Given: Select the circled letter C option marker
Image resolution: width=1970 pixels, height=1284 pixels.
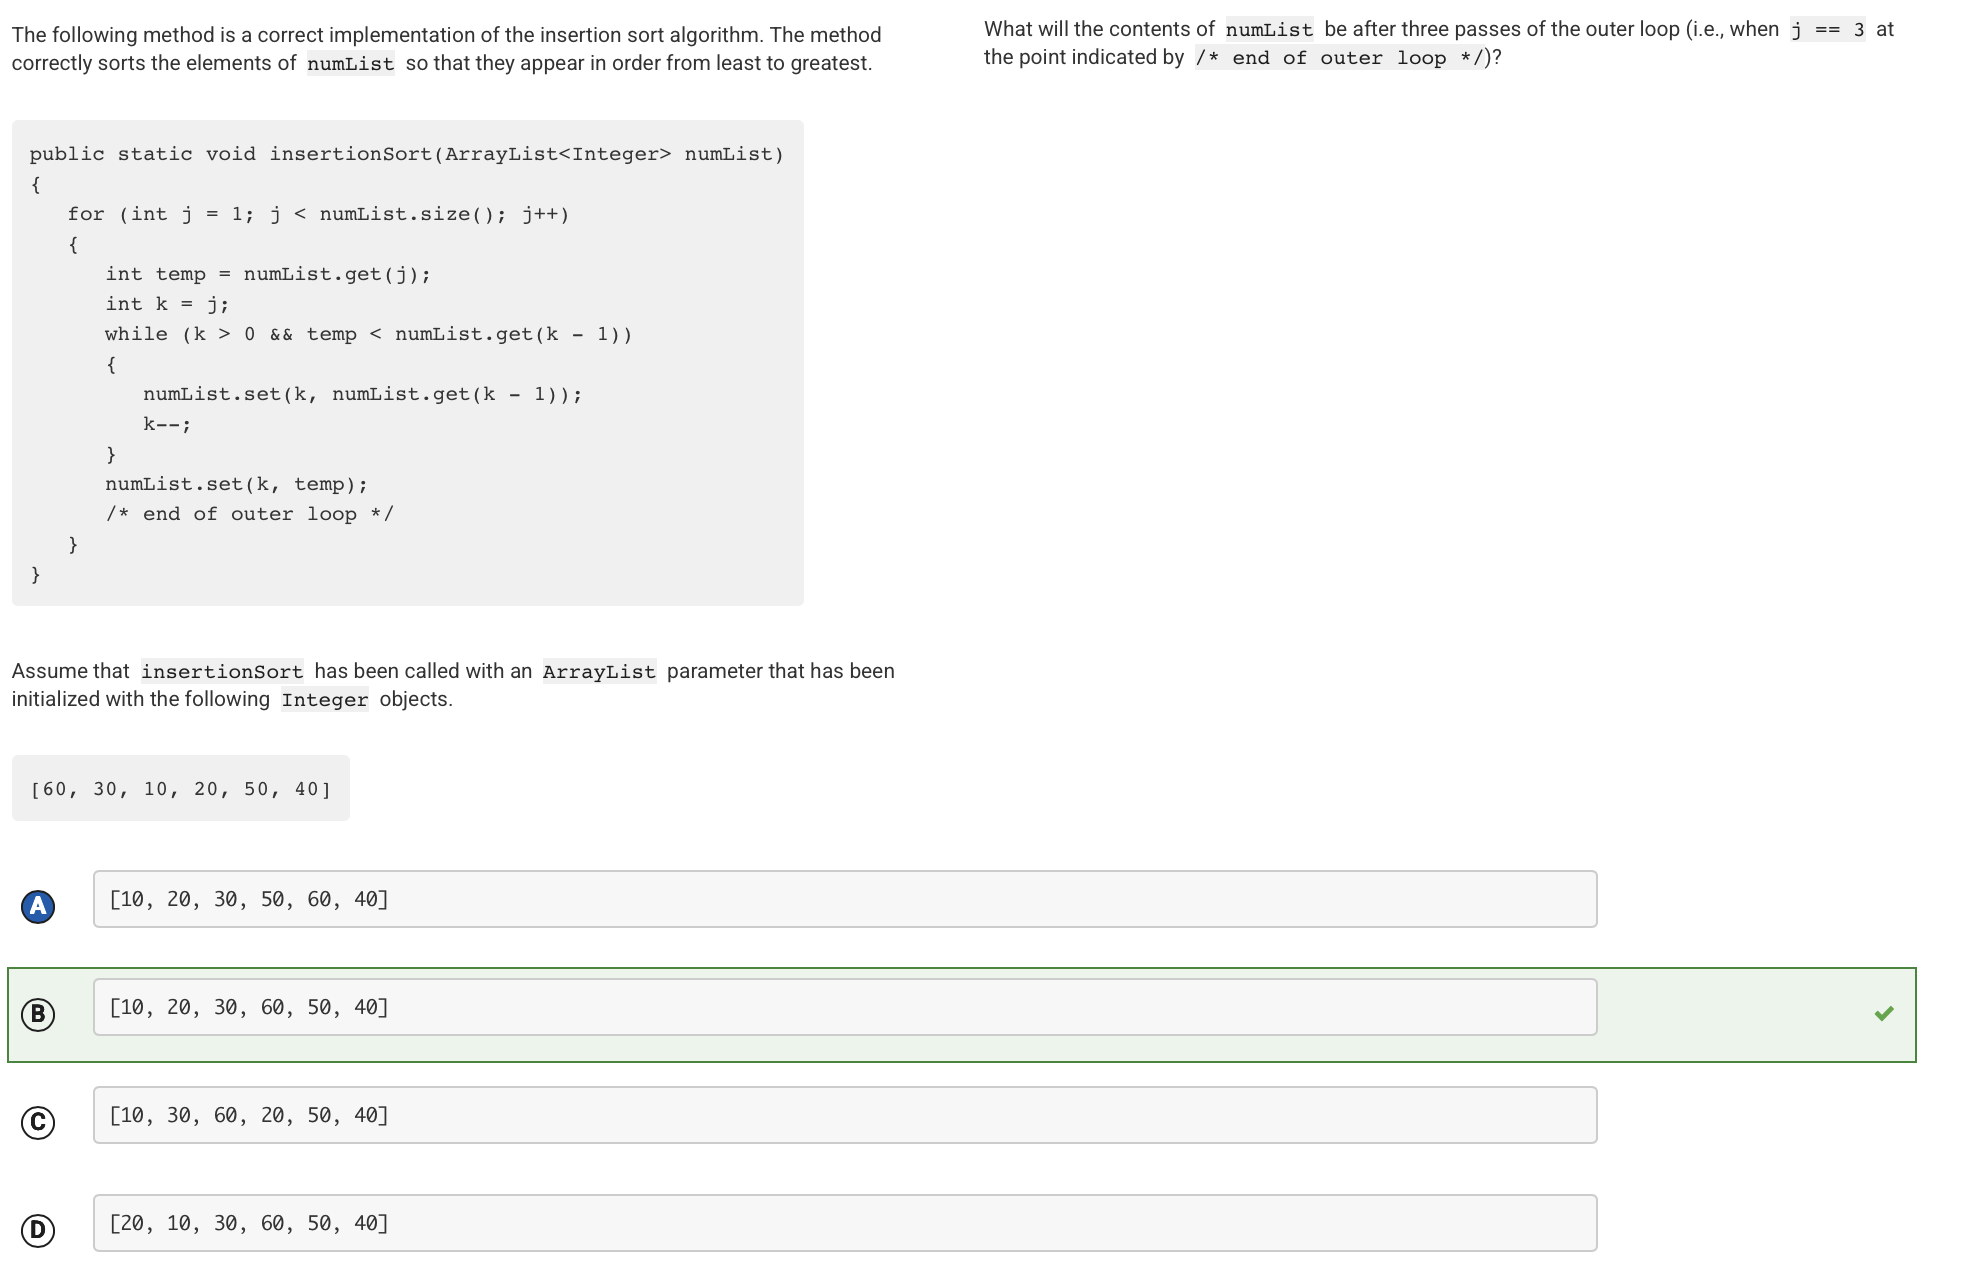Looking at the screenshot, I should pos(38,1122).
